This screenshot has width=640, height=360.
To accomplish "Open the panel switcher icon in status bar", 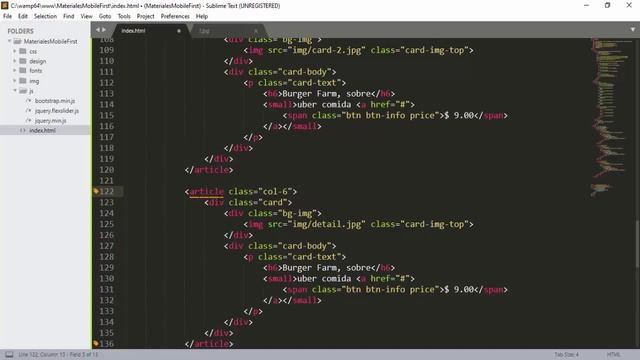I will coord(9,354).
